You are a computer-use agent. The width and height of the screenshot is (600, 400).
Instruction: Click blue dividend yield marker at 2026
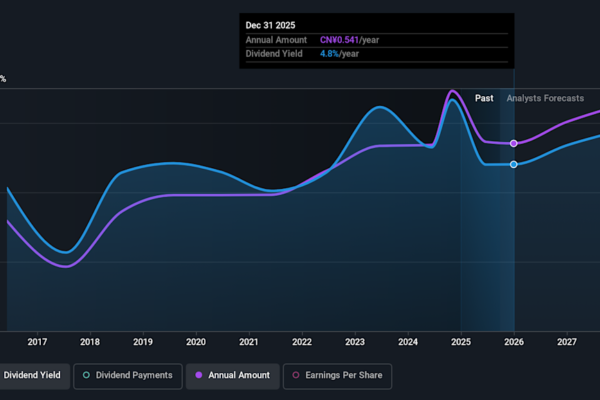pyautogui.click(x=514, y=164)
